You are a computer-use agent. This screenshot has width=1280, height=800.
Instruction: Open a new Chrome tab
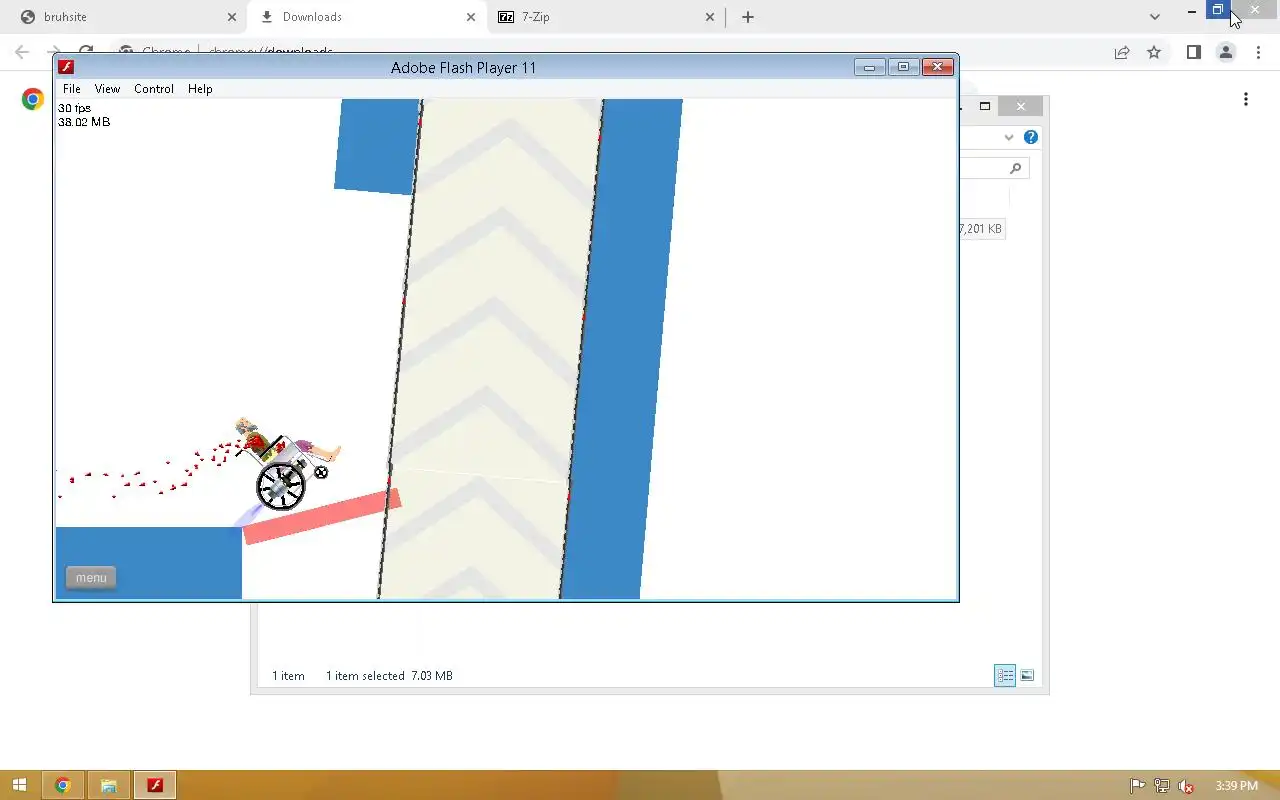(747, 17)
